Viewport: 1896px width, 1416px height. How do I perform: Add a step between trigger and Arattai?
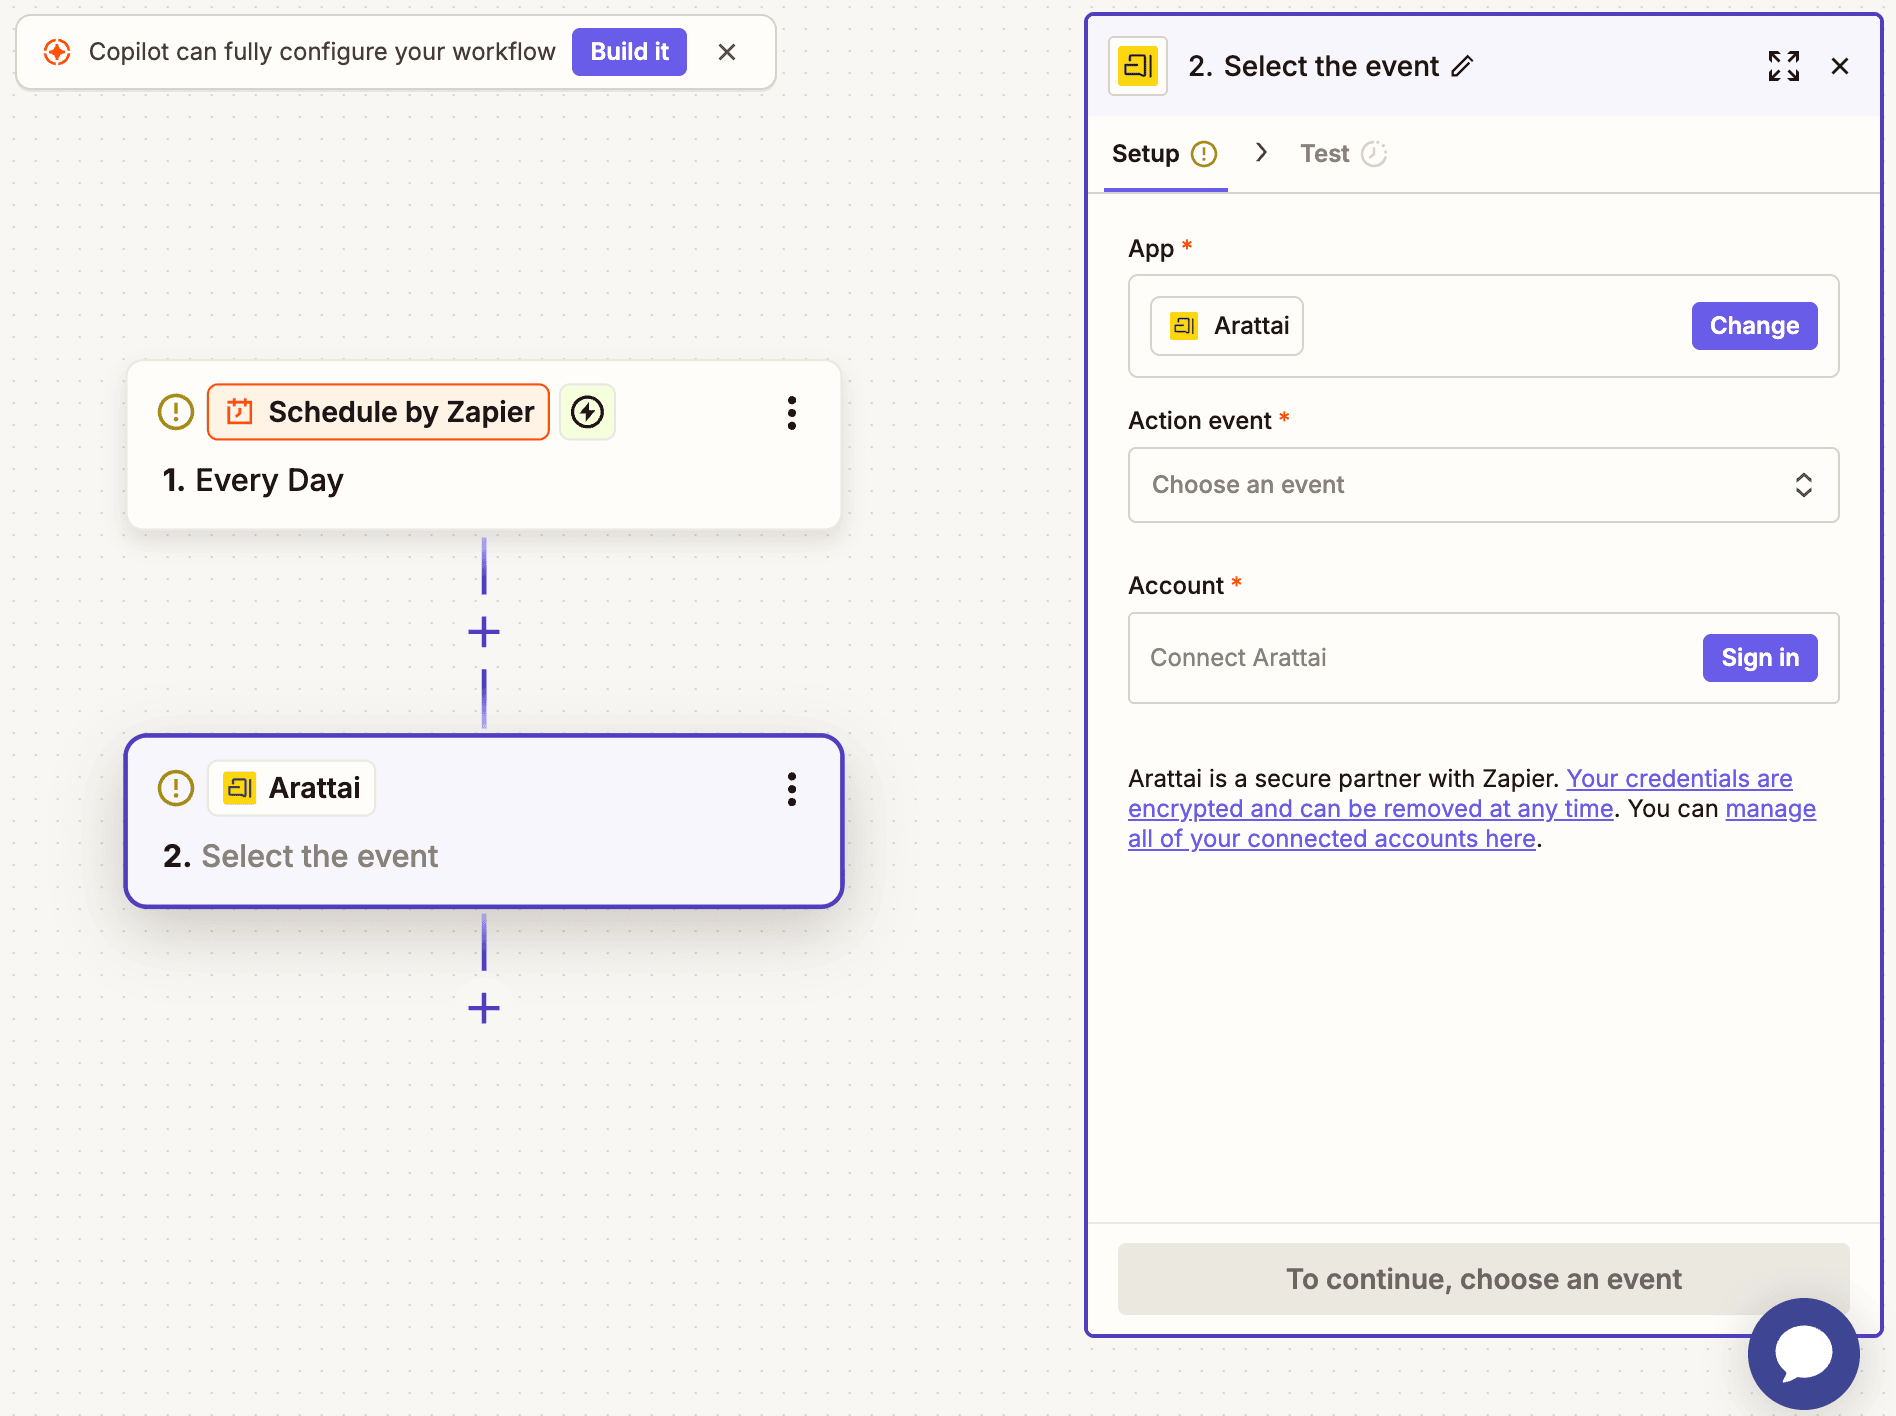tap(484, 632)
